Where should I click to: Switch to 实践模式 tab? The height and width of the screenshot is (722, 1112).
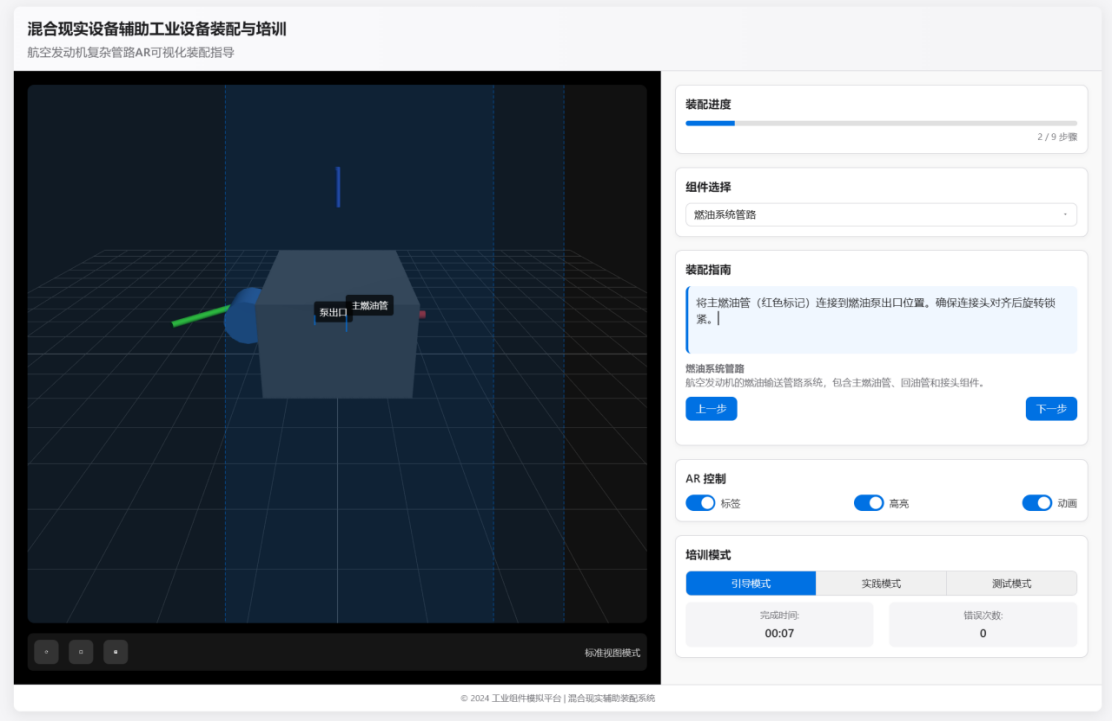pyautogui.click(x=881, y=583)
